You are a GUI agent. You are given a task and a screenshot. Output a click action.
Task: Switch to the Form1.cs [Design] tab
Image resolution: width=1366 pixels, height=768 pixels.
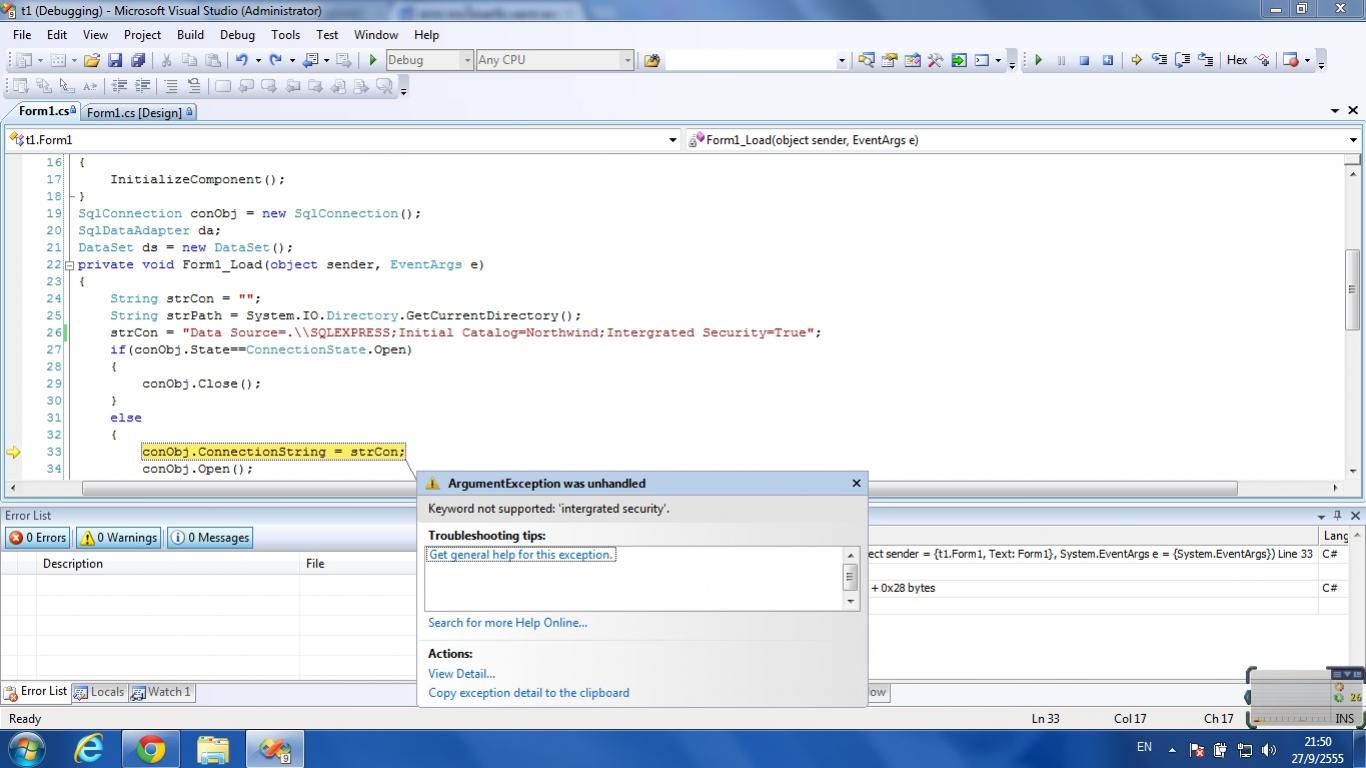(x=139, y=112)
